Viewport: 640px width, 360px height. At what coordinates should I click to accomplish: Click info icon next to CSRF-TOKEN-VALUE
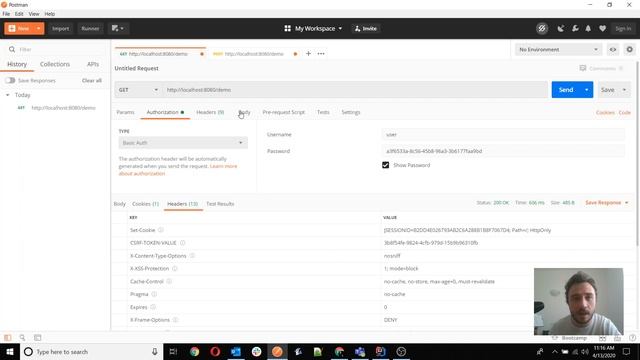click(x=182, y=243)
